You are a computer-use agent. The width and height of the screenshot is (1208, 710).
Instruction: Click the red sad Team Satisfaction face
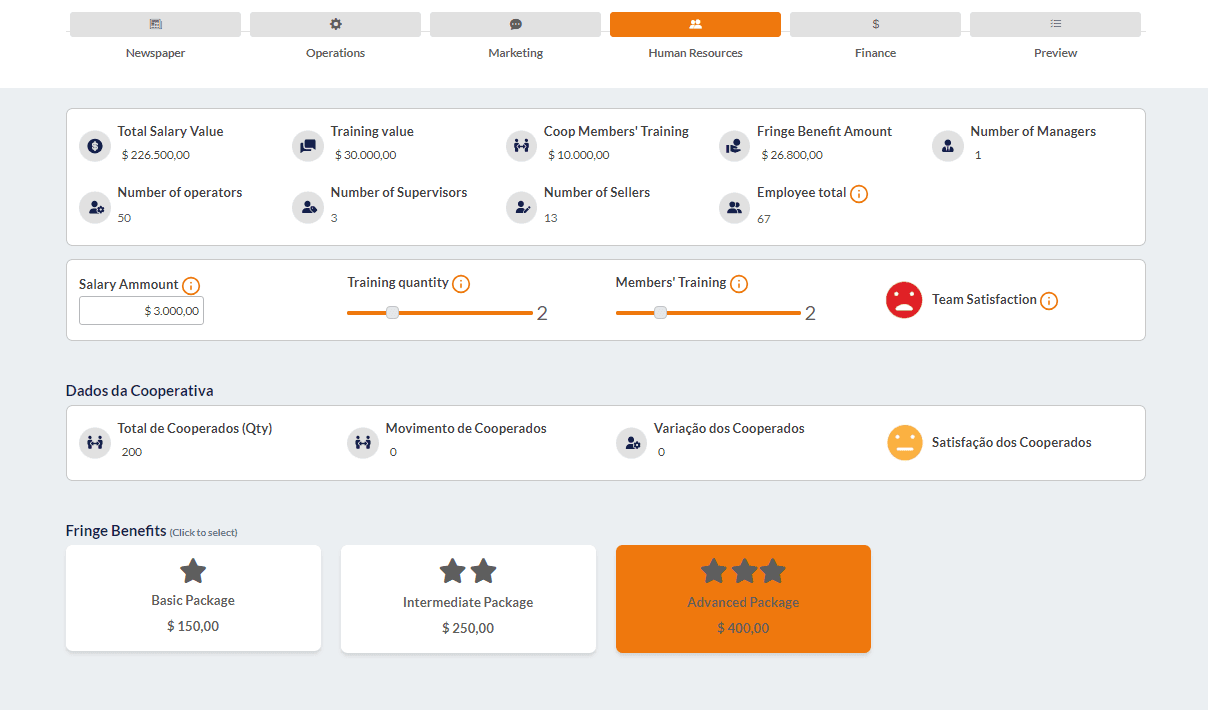tap(904, 300)
